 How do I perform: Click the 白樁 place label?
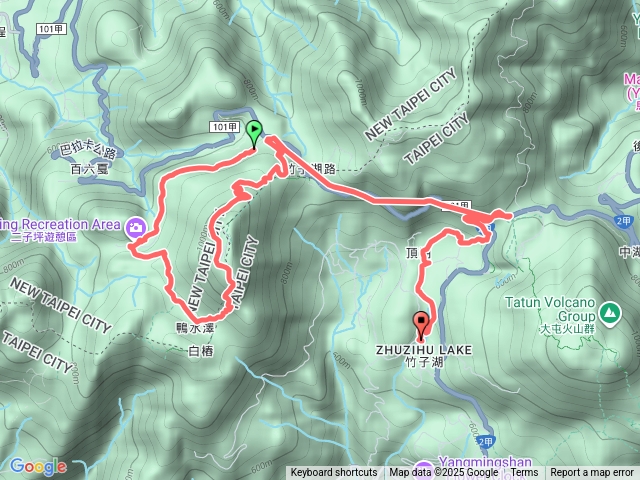coord(201,351)
